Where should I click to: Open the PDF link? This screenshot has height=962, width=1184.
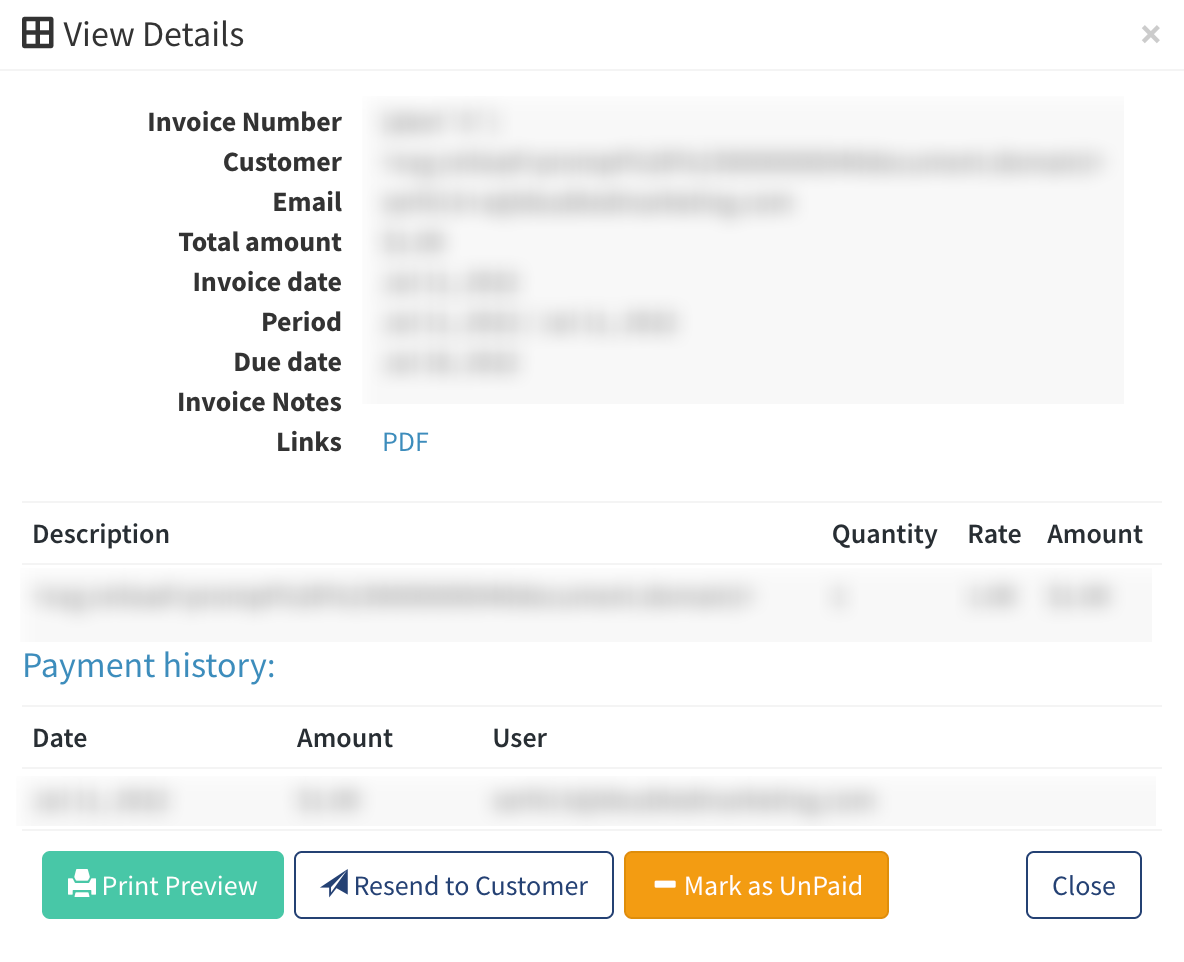pos(405,442)
